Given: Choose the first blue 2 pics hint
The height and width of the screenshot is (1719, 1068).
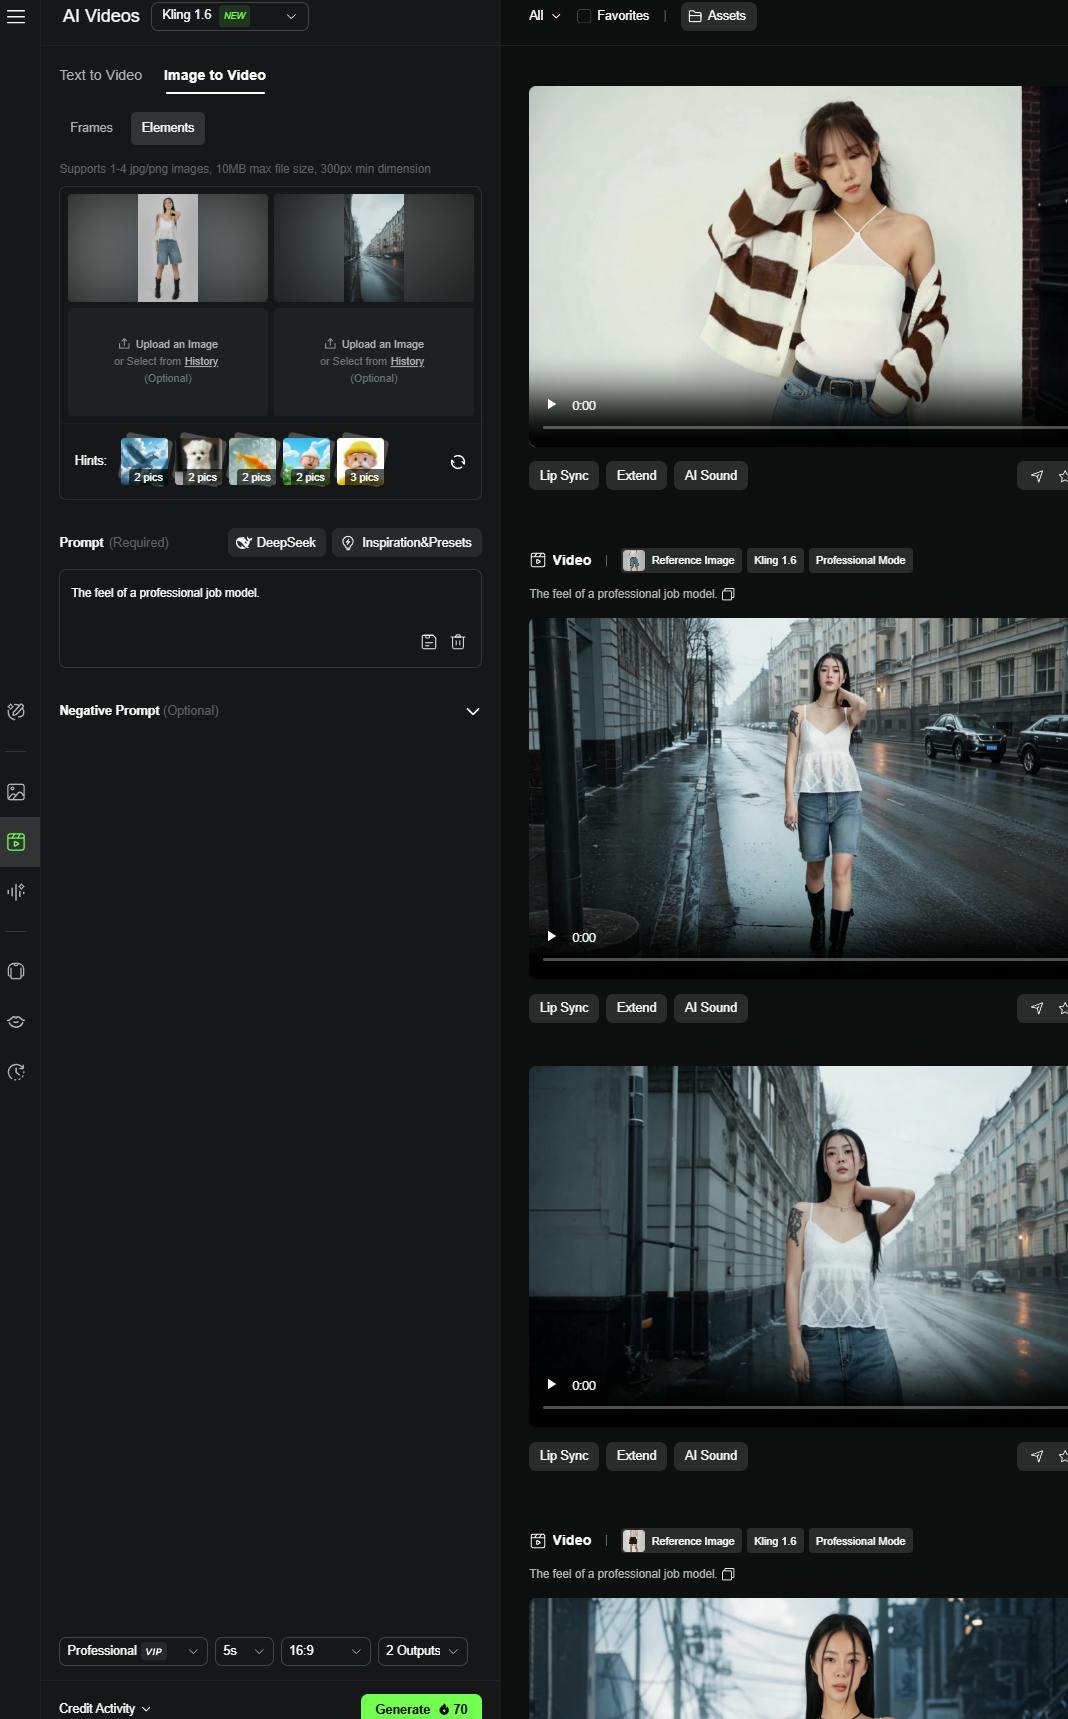Looking at the screenshot, I should tap(145, 461).
